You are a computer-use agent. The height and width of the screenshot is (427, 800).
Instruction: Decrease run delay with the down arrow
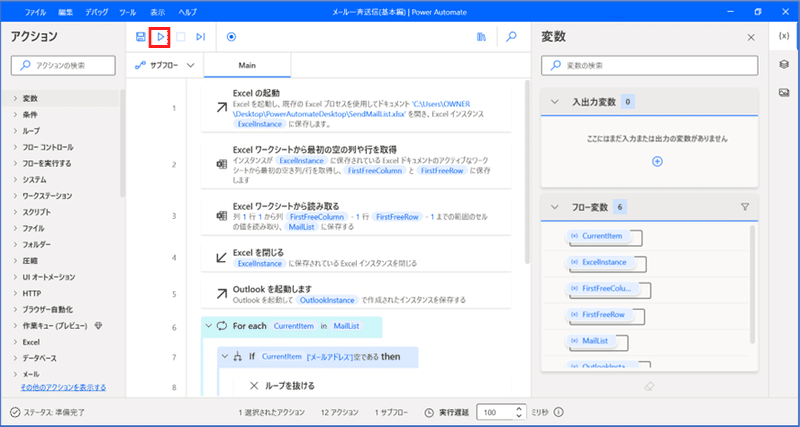[519, 416]
